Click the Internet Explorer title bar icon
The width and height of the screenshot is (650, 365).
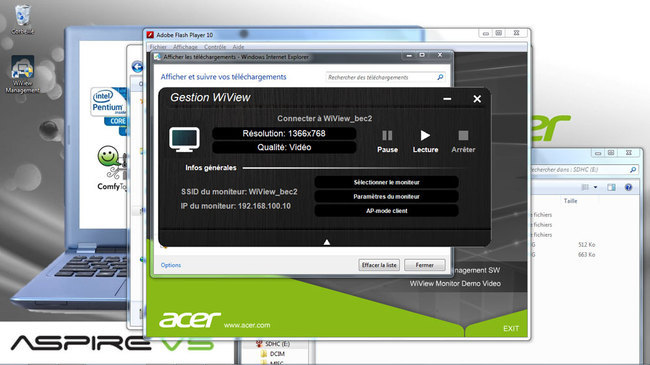[158, 57]
